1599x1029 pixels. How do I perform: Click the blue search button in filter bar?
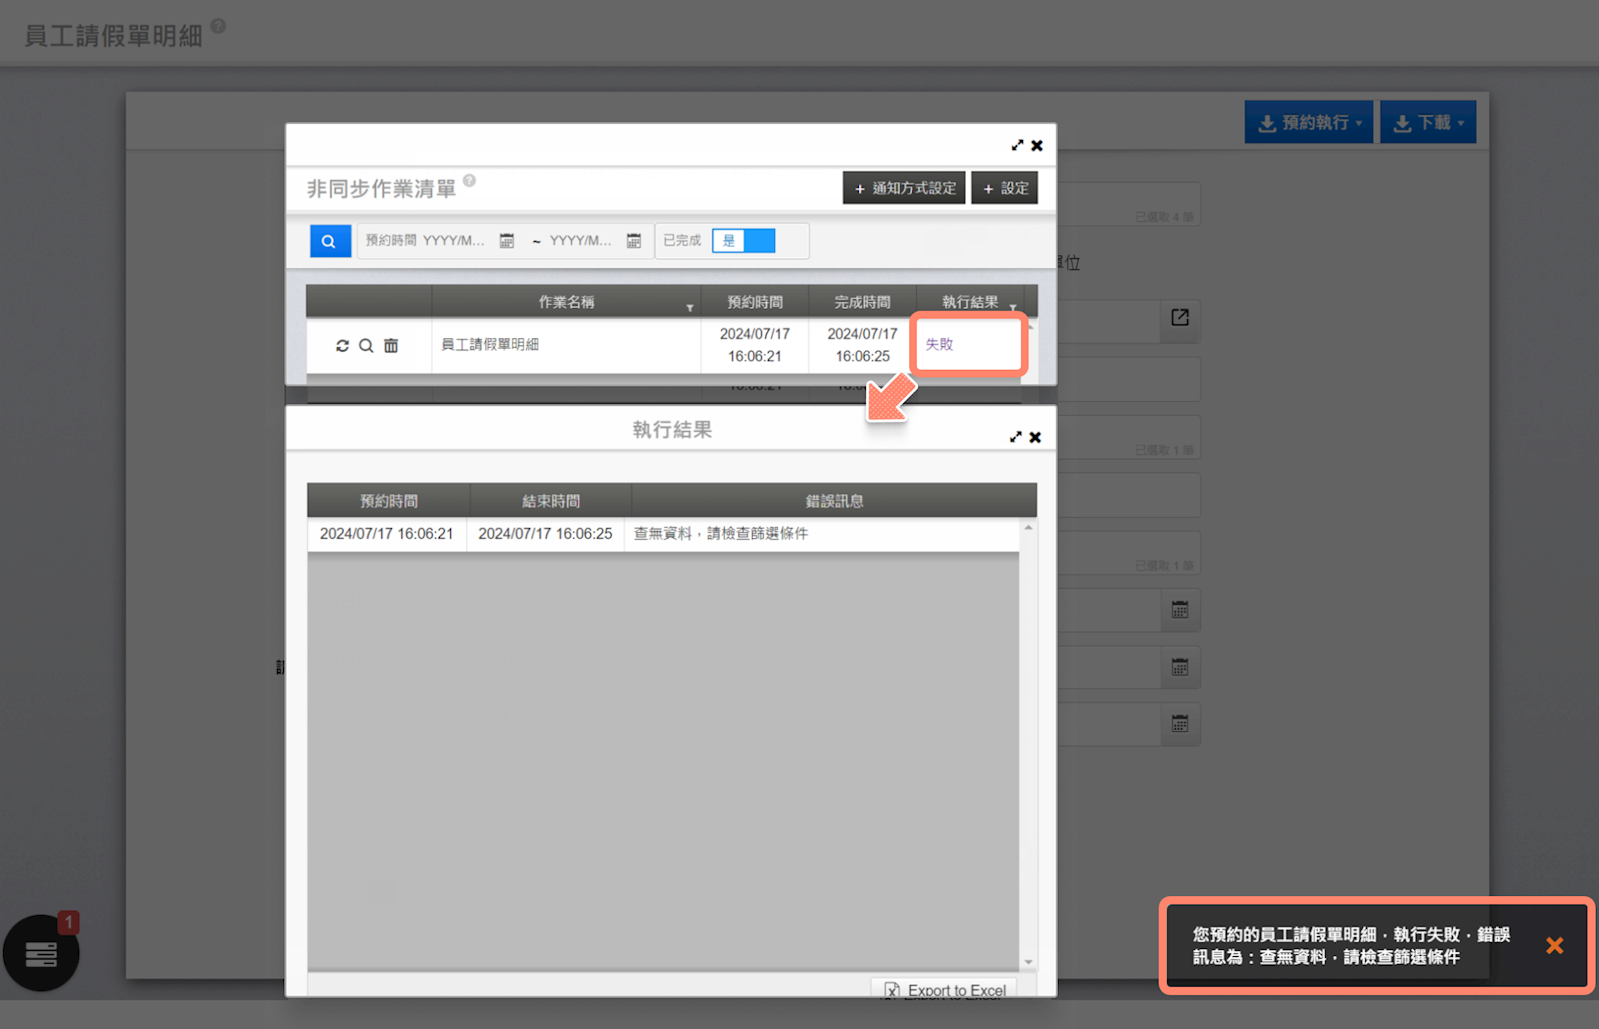pyautogui.click(x=329, y=241)
